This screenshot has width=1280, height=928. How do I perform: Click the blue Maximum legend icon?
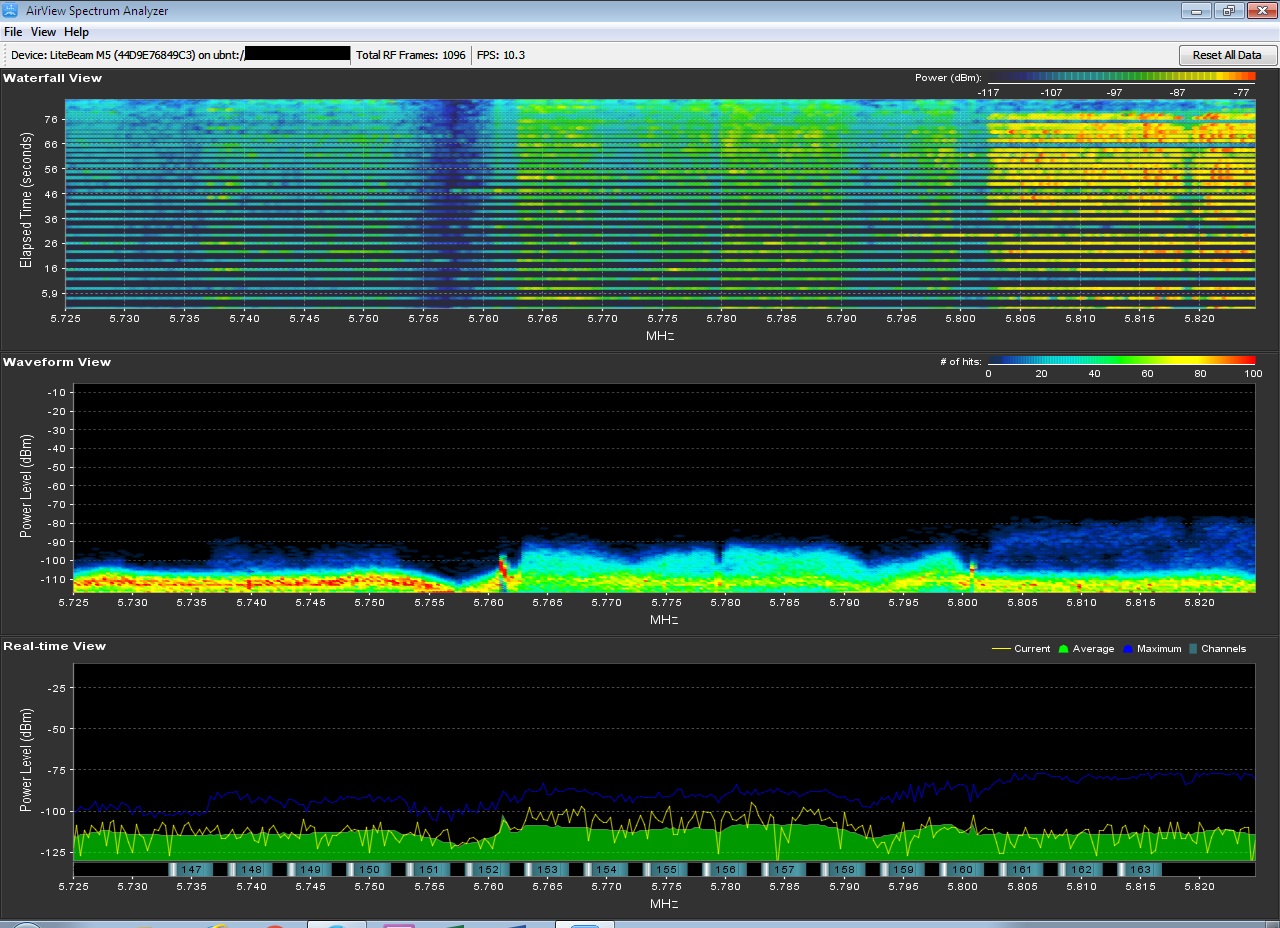pyautogui.click(x=1128, y=649)
